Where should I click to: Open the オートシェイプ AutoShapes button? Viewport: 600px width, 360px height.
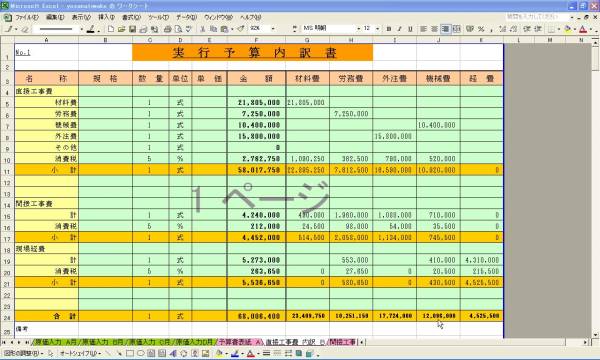tap(80, 353)
